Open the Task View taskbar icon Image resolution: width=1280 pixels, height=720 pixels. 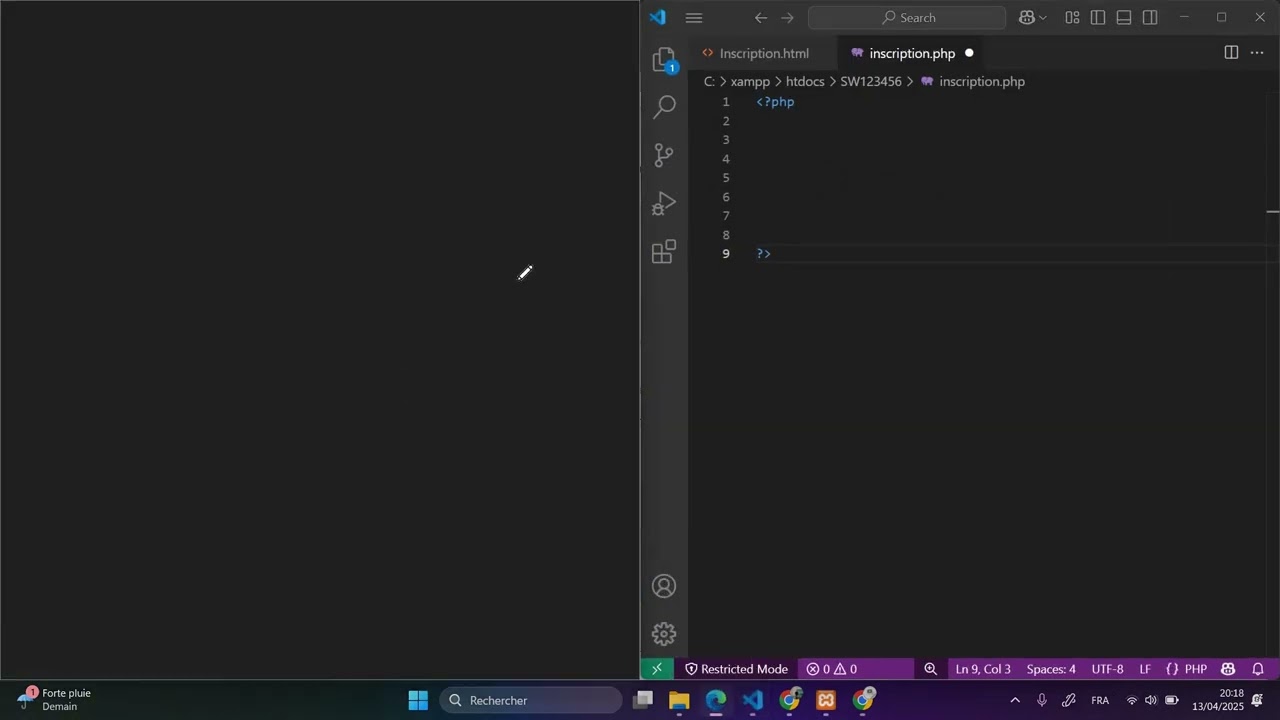pyautogui.click(x=643, y=700)
